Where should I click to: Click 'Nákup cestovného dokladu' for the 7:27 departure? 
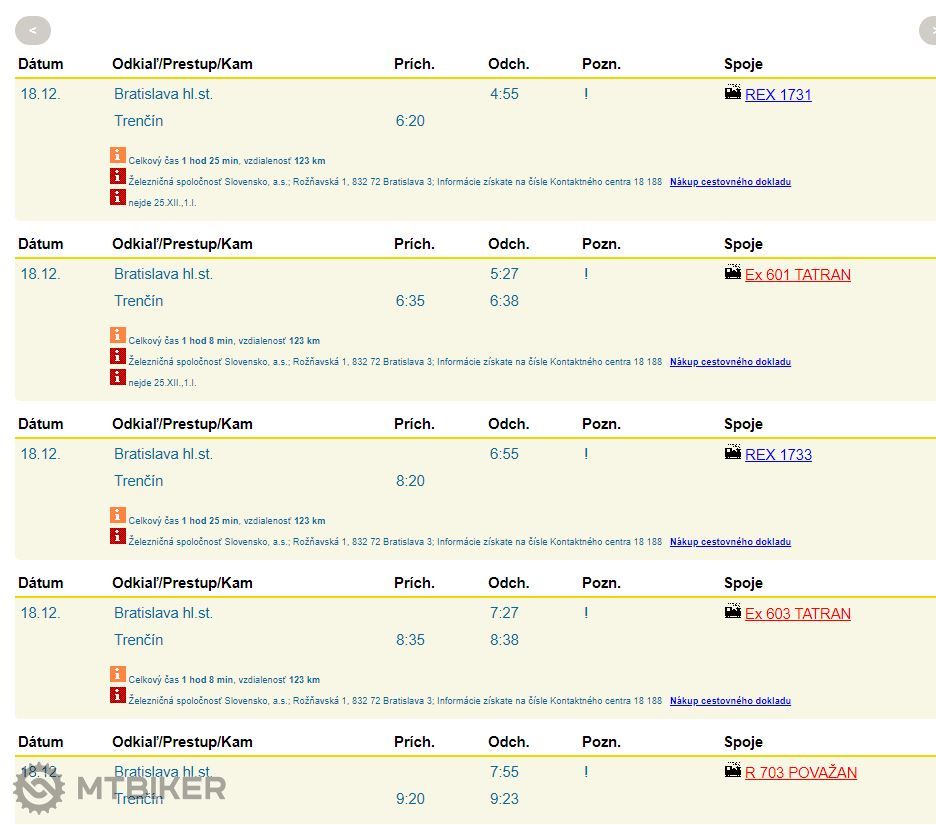[730, 701]
